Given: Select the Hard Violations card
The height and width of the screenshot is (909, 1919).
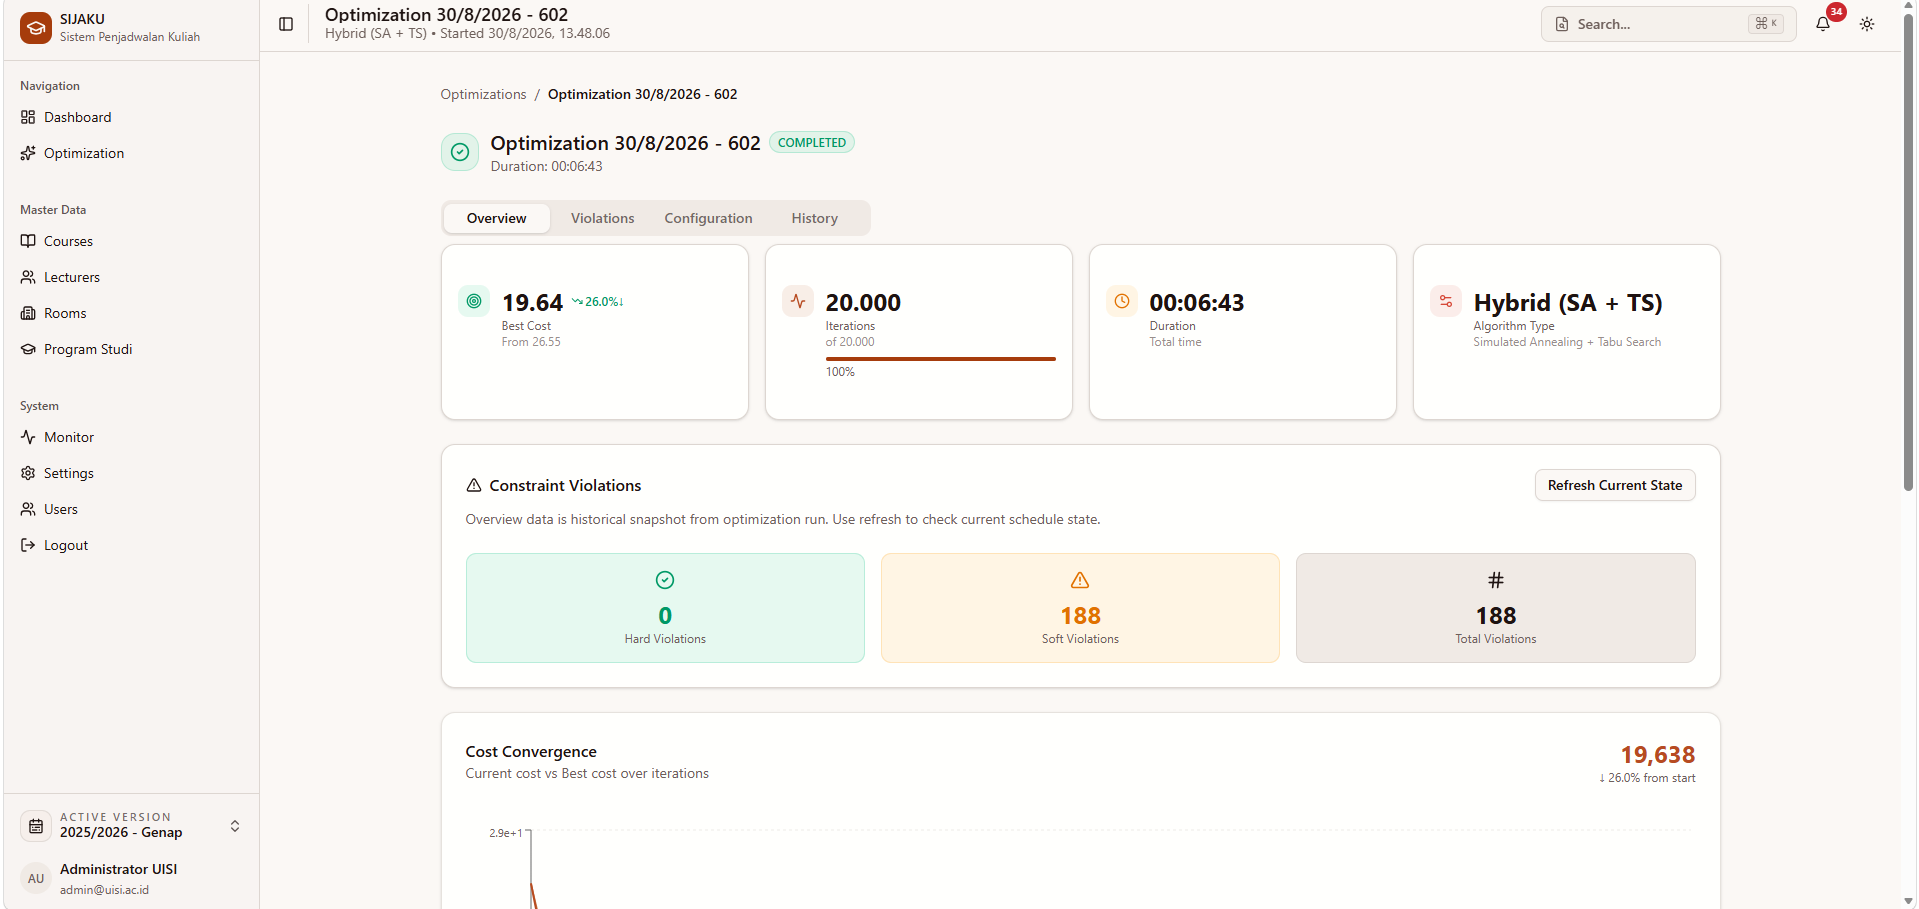Looking at the screenshot, I should coord(665,608).
